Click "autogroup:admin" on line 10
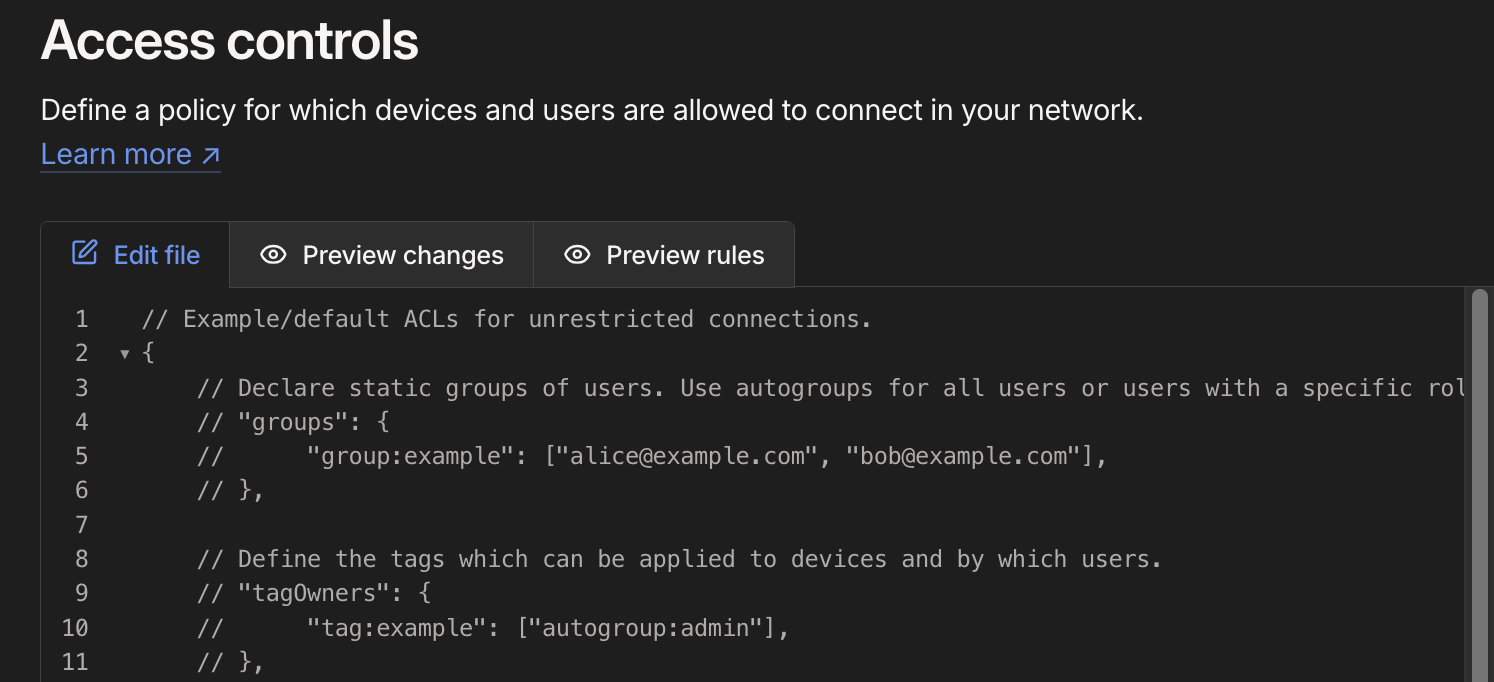Image resolution: width=1494 pixels, height=682 pixels. 654,627
